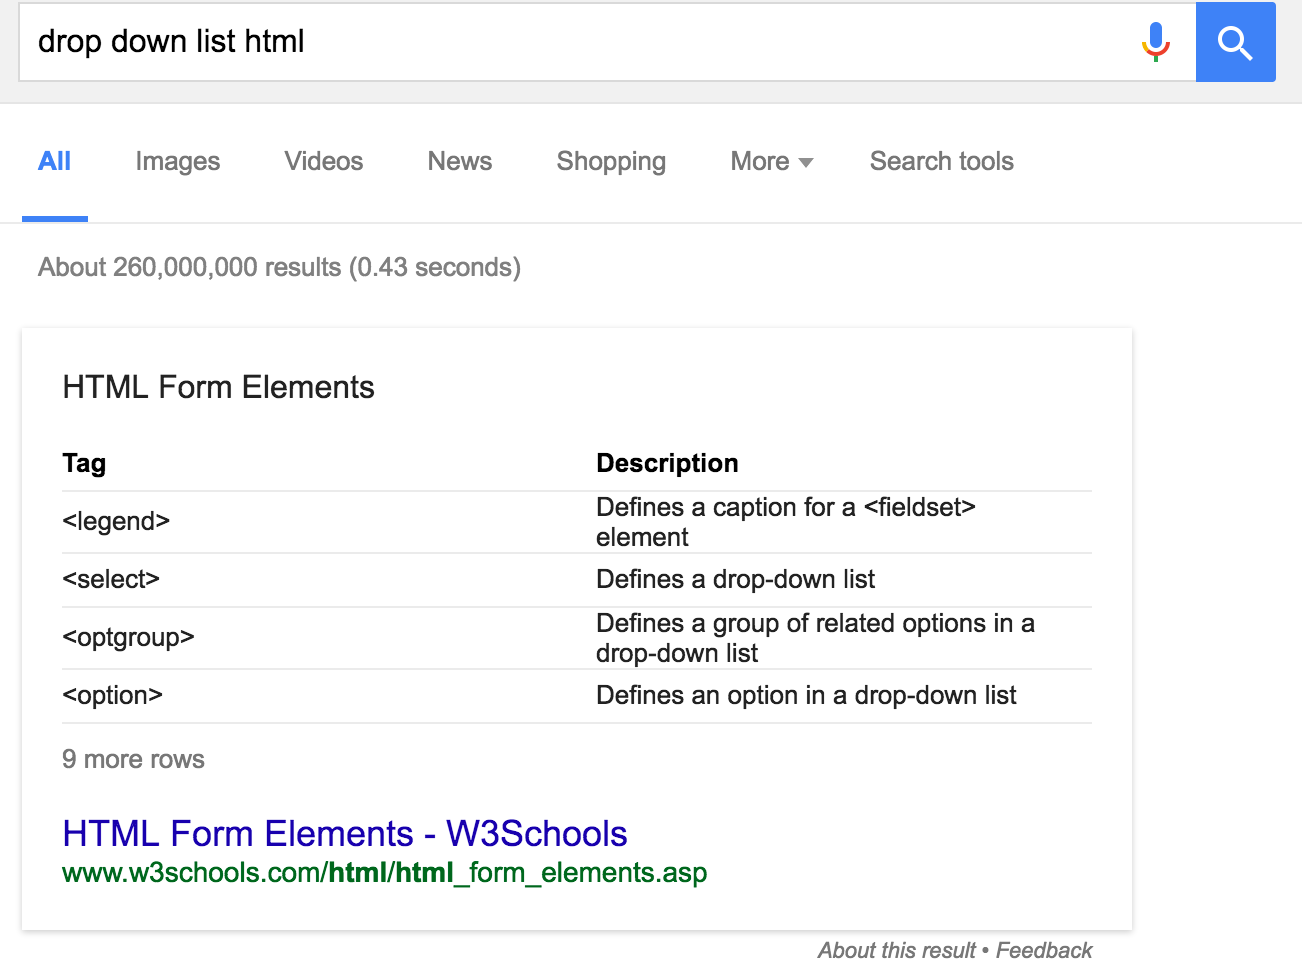
Task: Click the Feedback link
Action: pyautogui.click(x=1044, y=950)
